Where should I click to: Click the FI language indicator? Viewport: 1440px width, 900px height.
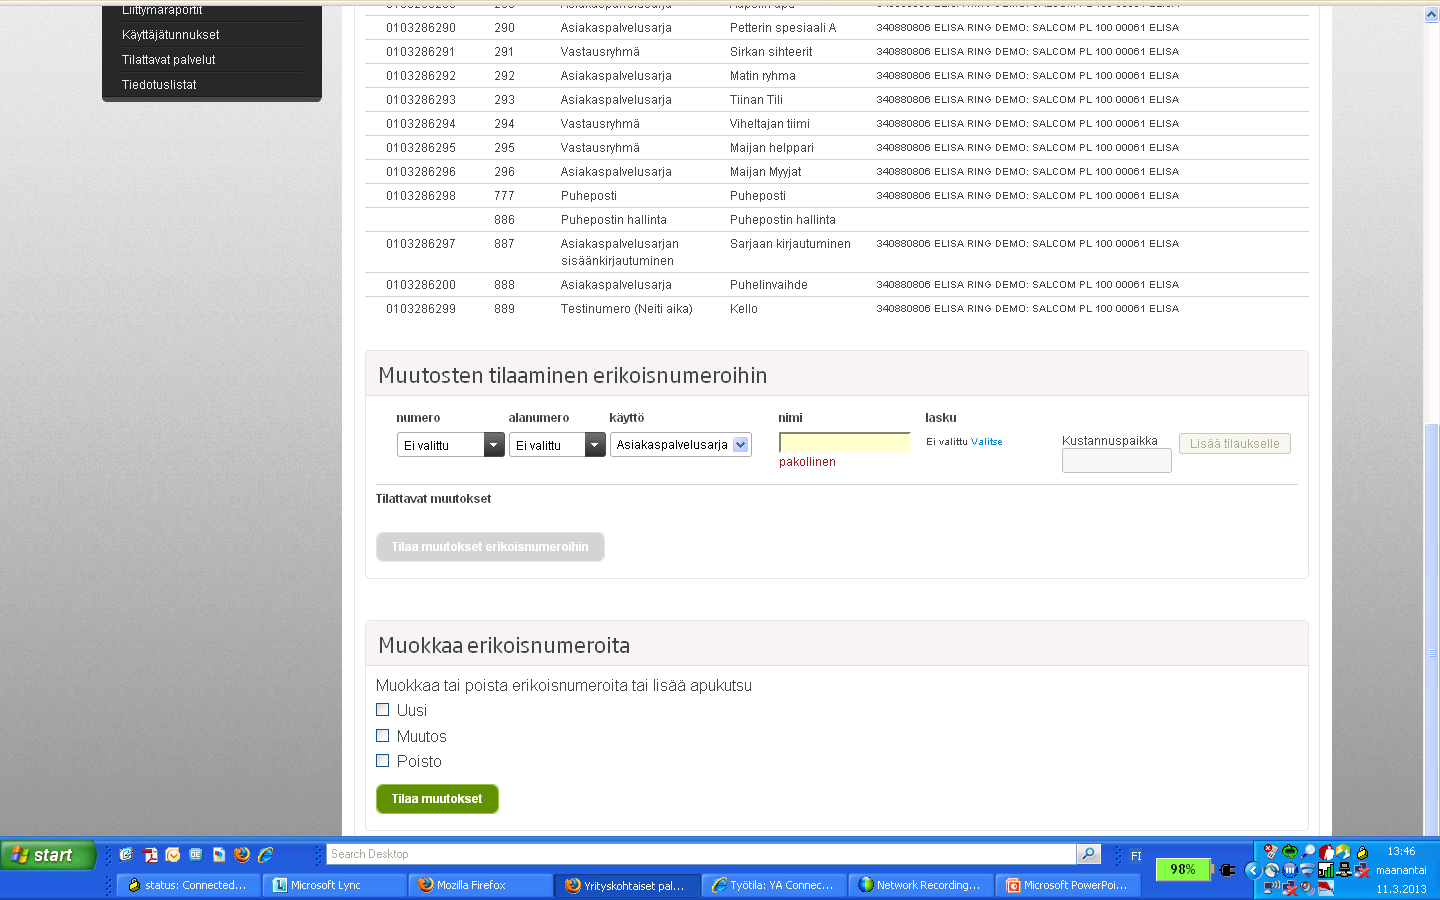tap(1136, 856)
